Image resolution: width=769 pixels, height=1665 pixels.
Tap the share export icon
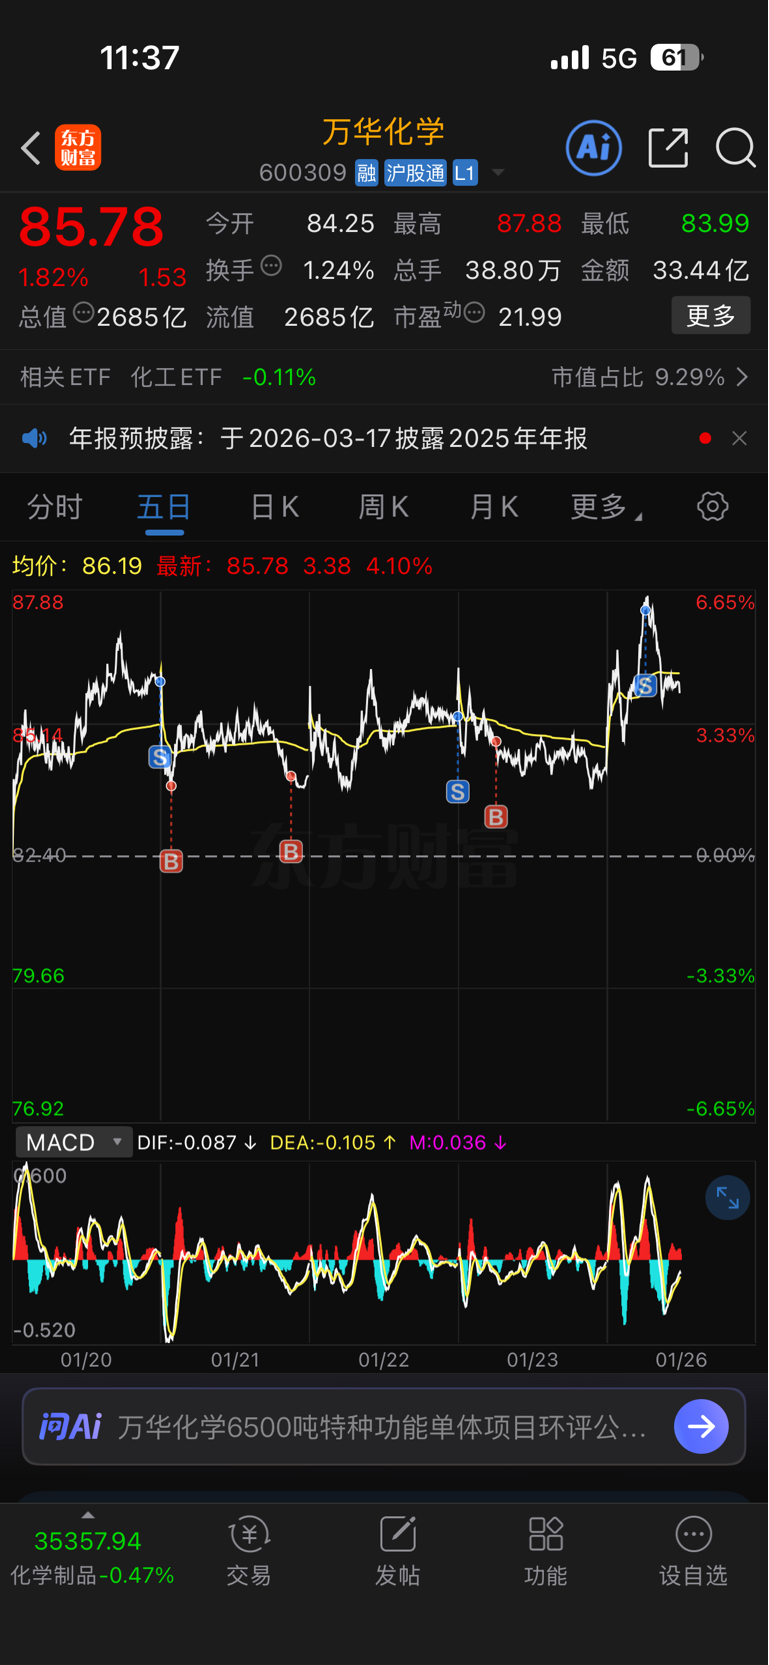click(668, 148)
